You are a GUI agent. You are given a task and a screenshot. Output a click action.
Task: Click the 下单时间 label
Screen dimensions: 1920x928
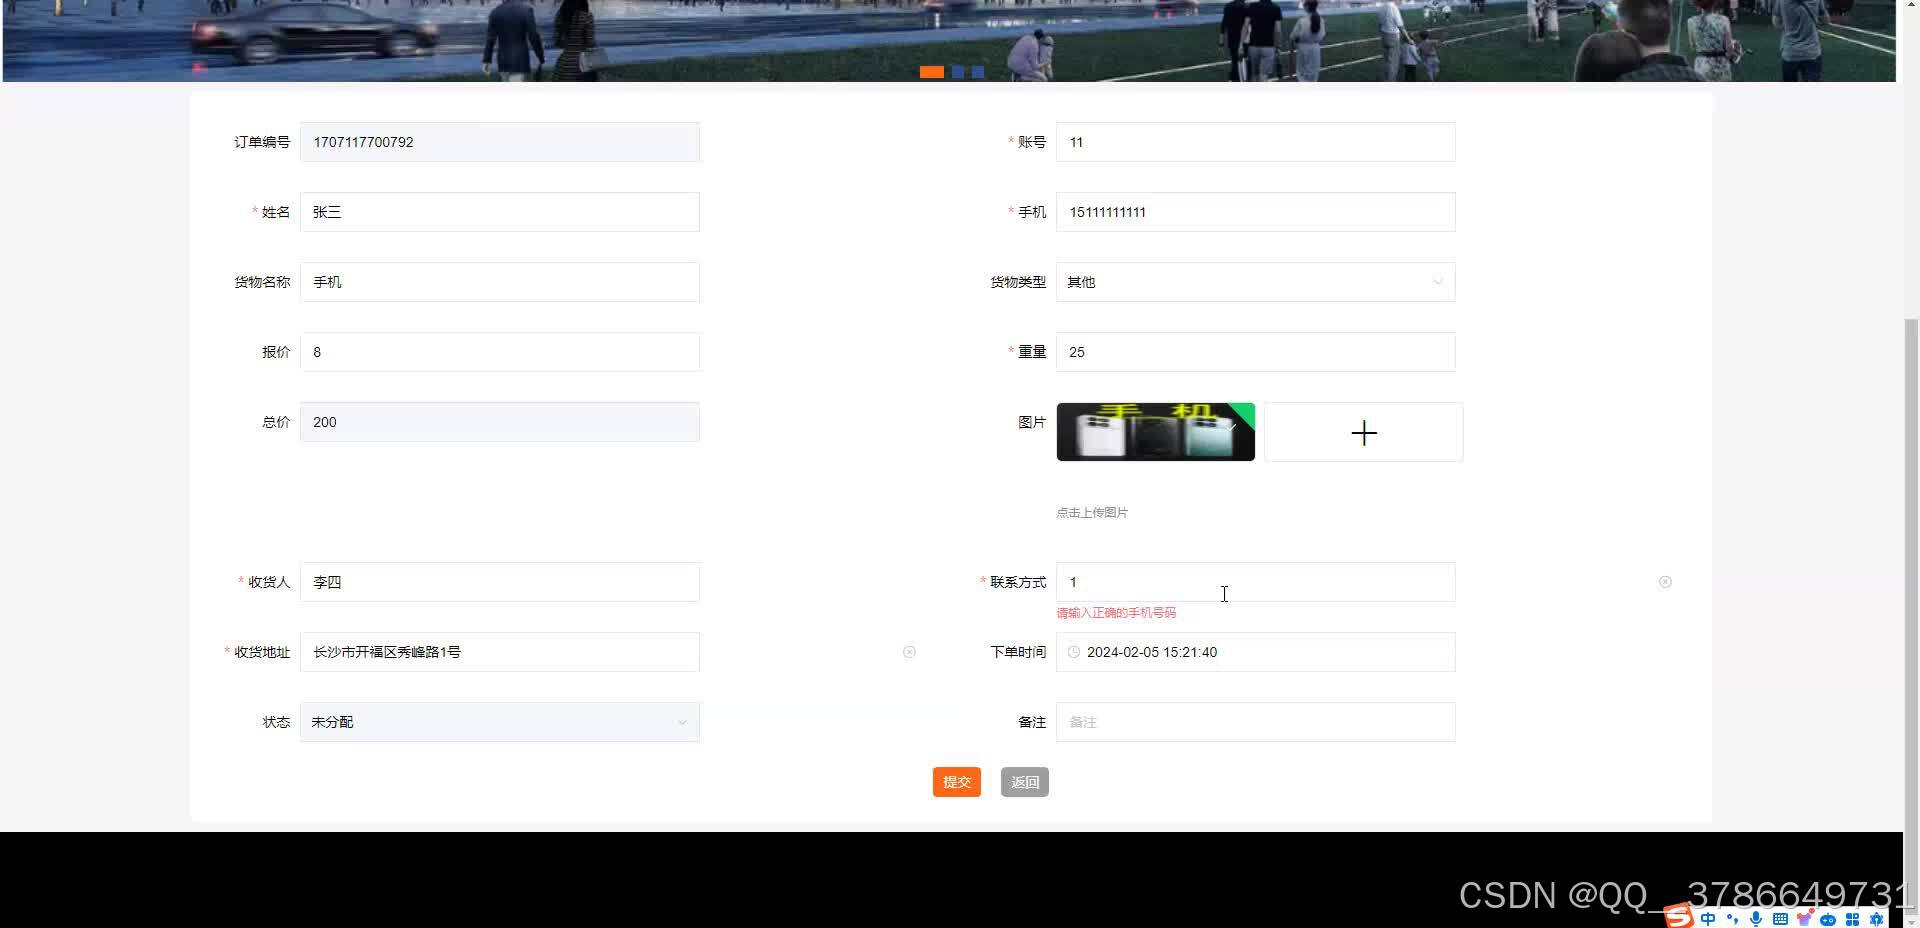point(1018,652)
